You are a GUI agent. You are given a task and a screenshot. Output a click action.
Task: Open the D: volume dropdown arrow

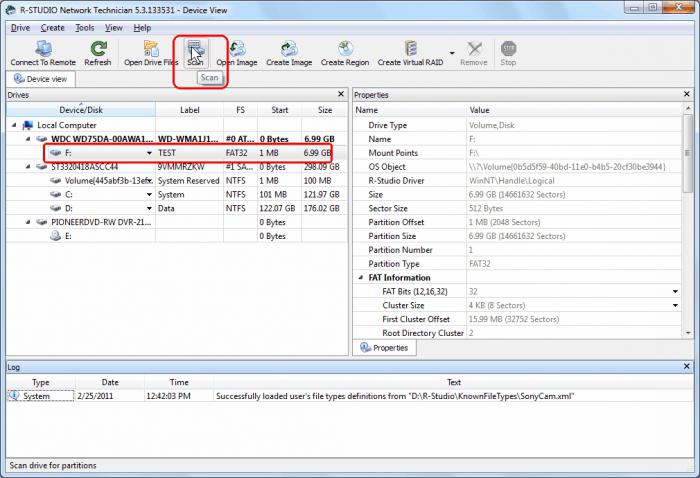149,208
